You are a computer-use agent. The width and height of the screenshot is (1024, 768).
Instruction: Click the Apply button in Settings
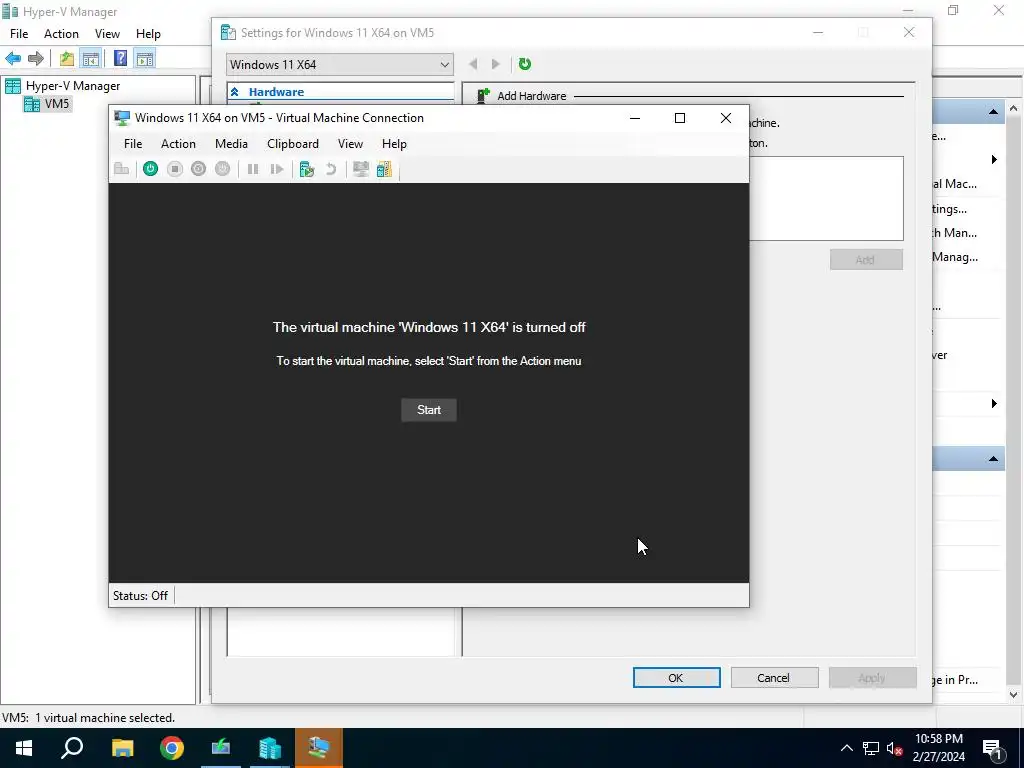click(872, 678)
